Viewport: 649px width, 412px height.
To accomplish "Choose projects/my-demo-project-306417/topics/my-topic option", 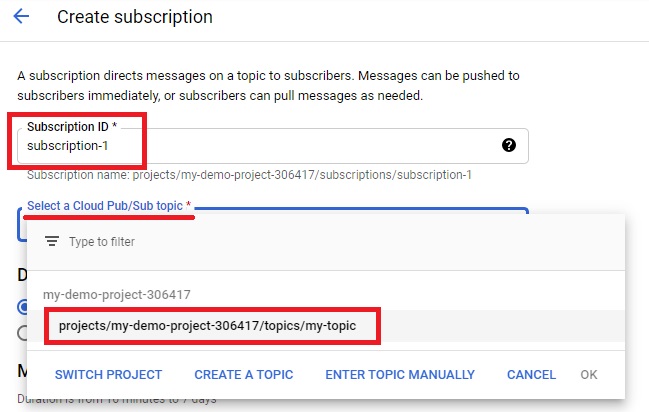I will coord(326,326).
